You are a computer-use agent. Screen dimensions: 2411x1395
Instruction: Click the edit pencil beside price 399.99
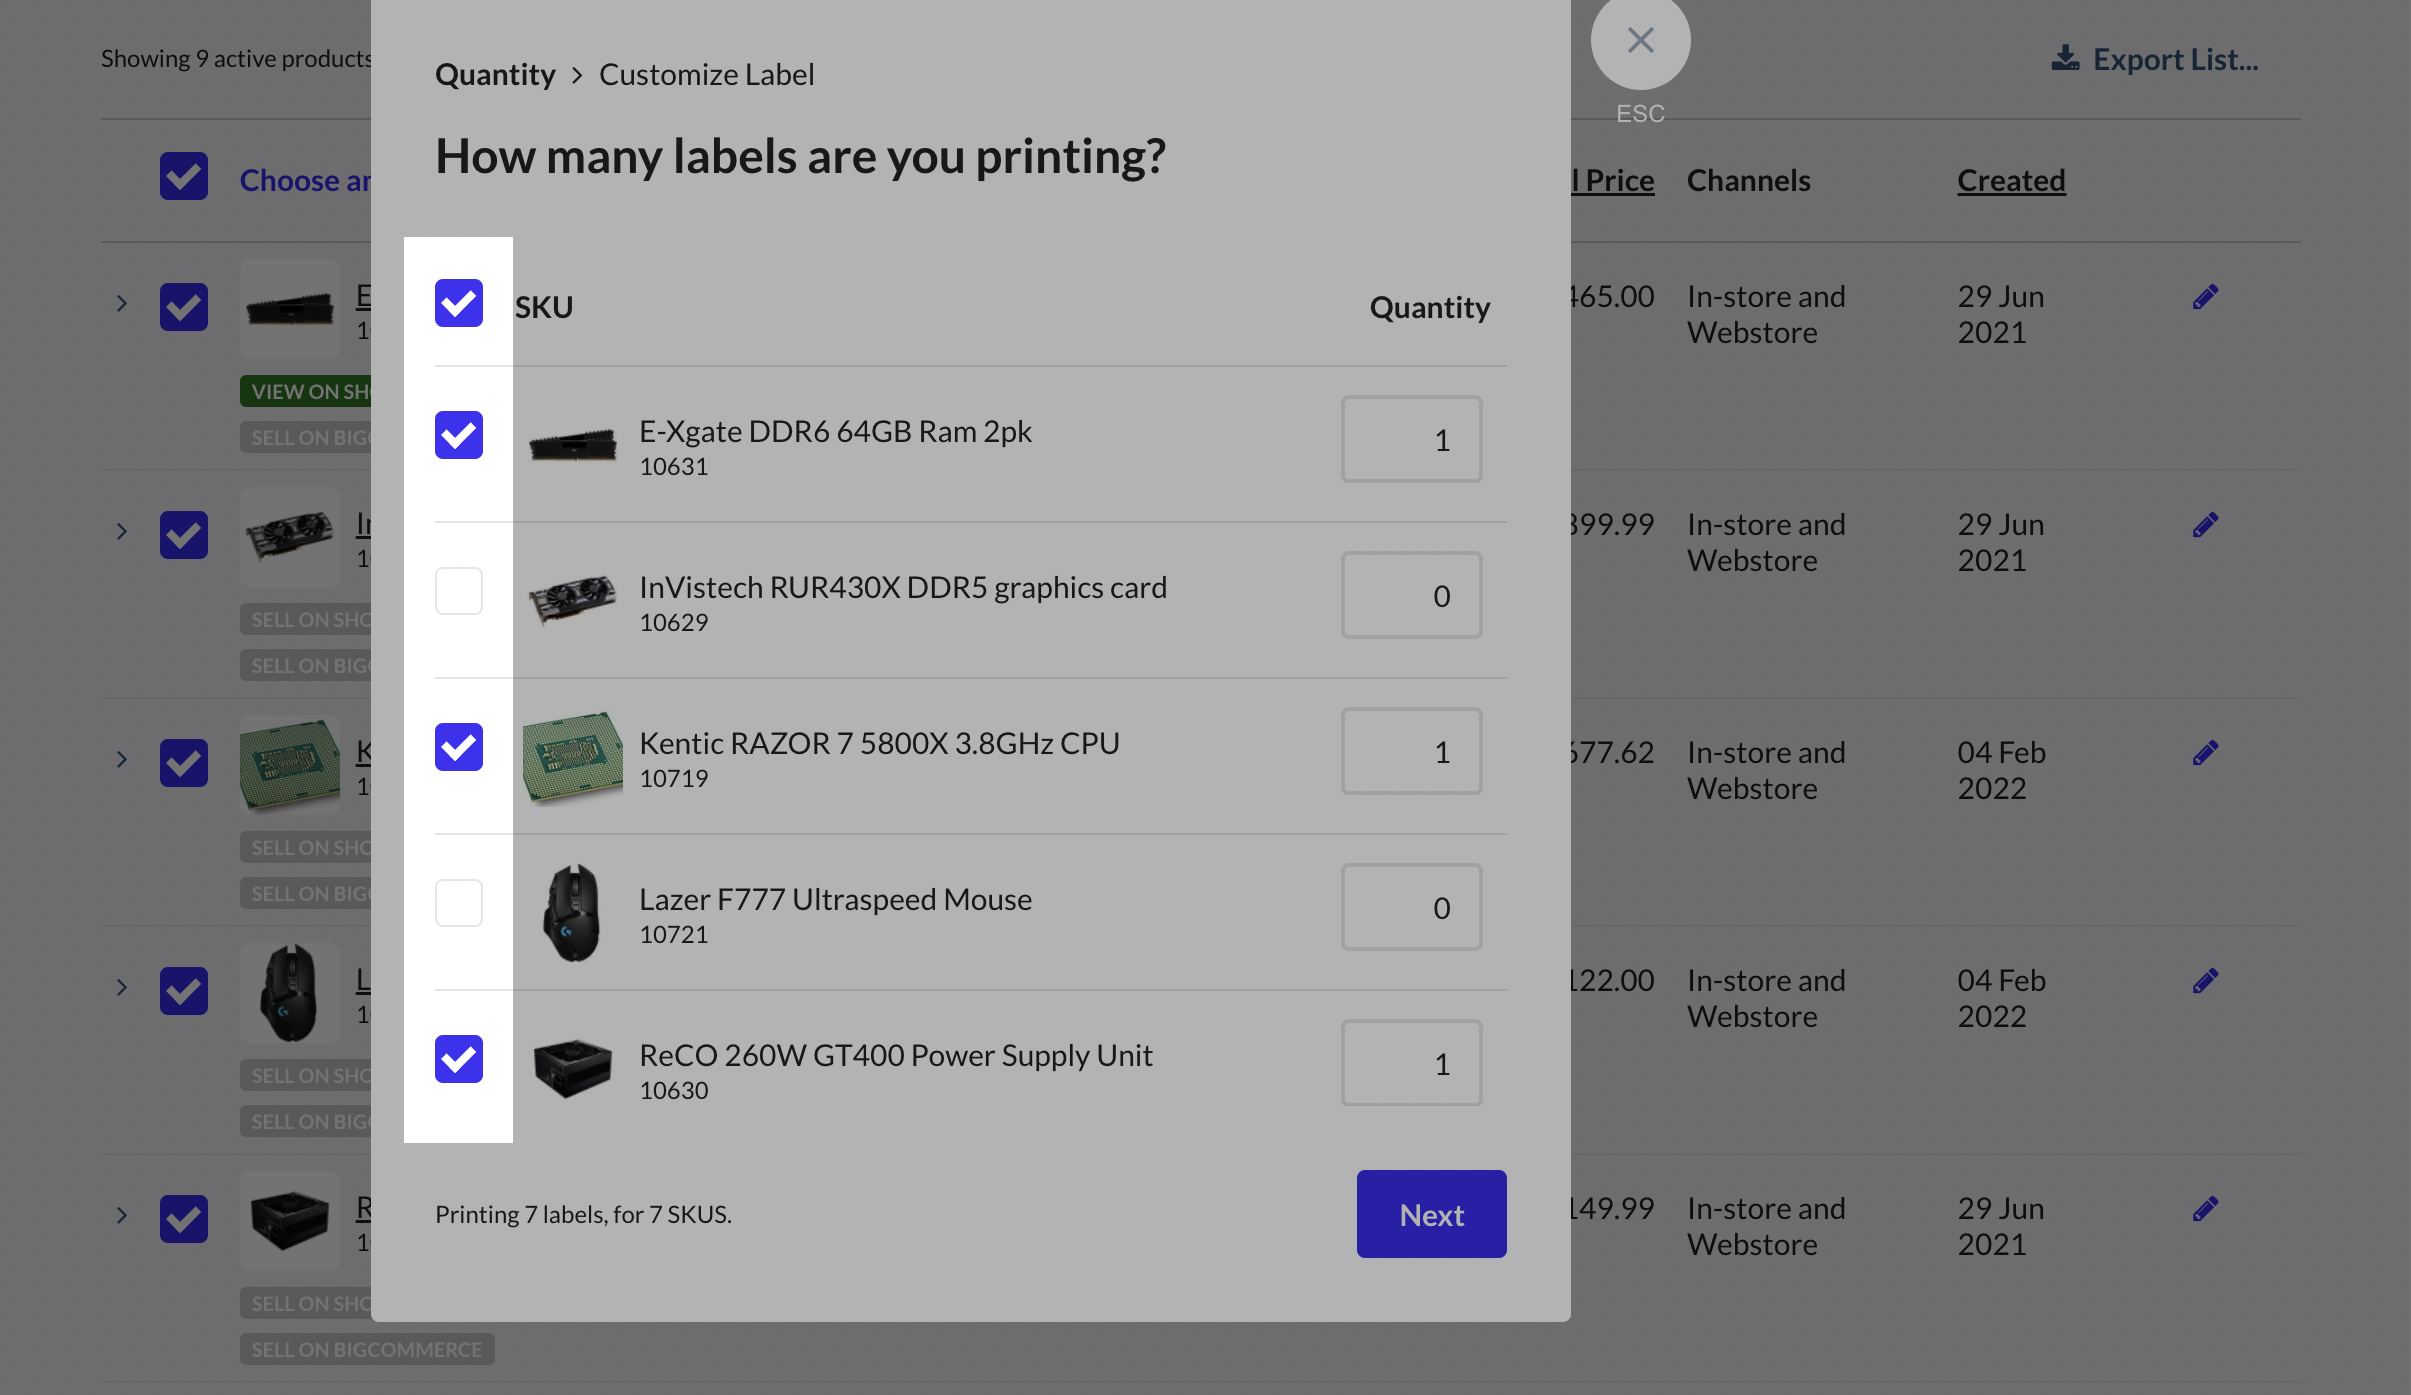2205,525
